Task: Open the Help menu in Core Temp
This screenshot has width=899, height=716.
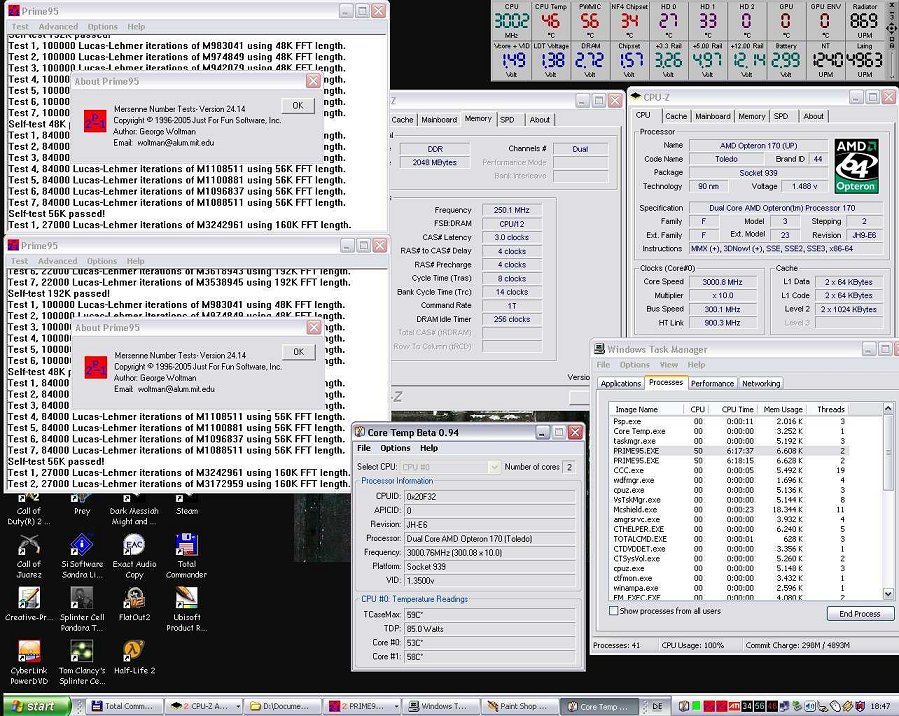Action: (x=429, y=448)
